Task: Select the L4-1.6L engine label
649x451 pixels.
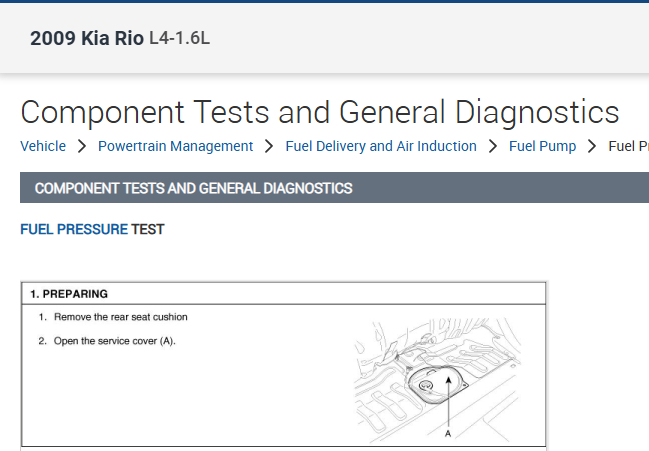Action: [179, 39]
